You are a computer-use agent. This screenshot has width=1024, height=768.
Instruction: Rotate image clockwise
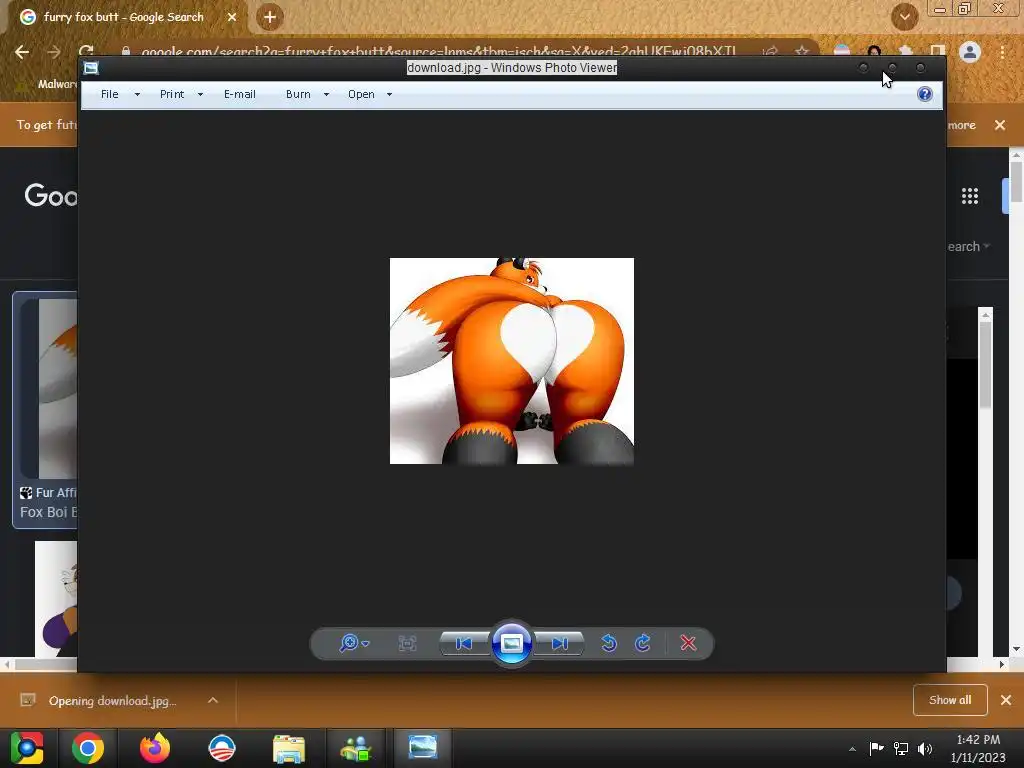pyautogui.click(x=643, y=643)
